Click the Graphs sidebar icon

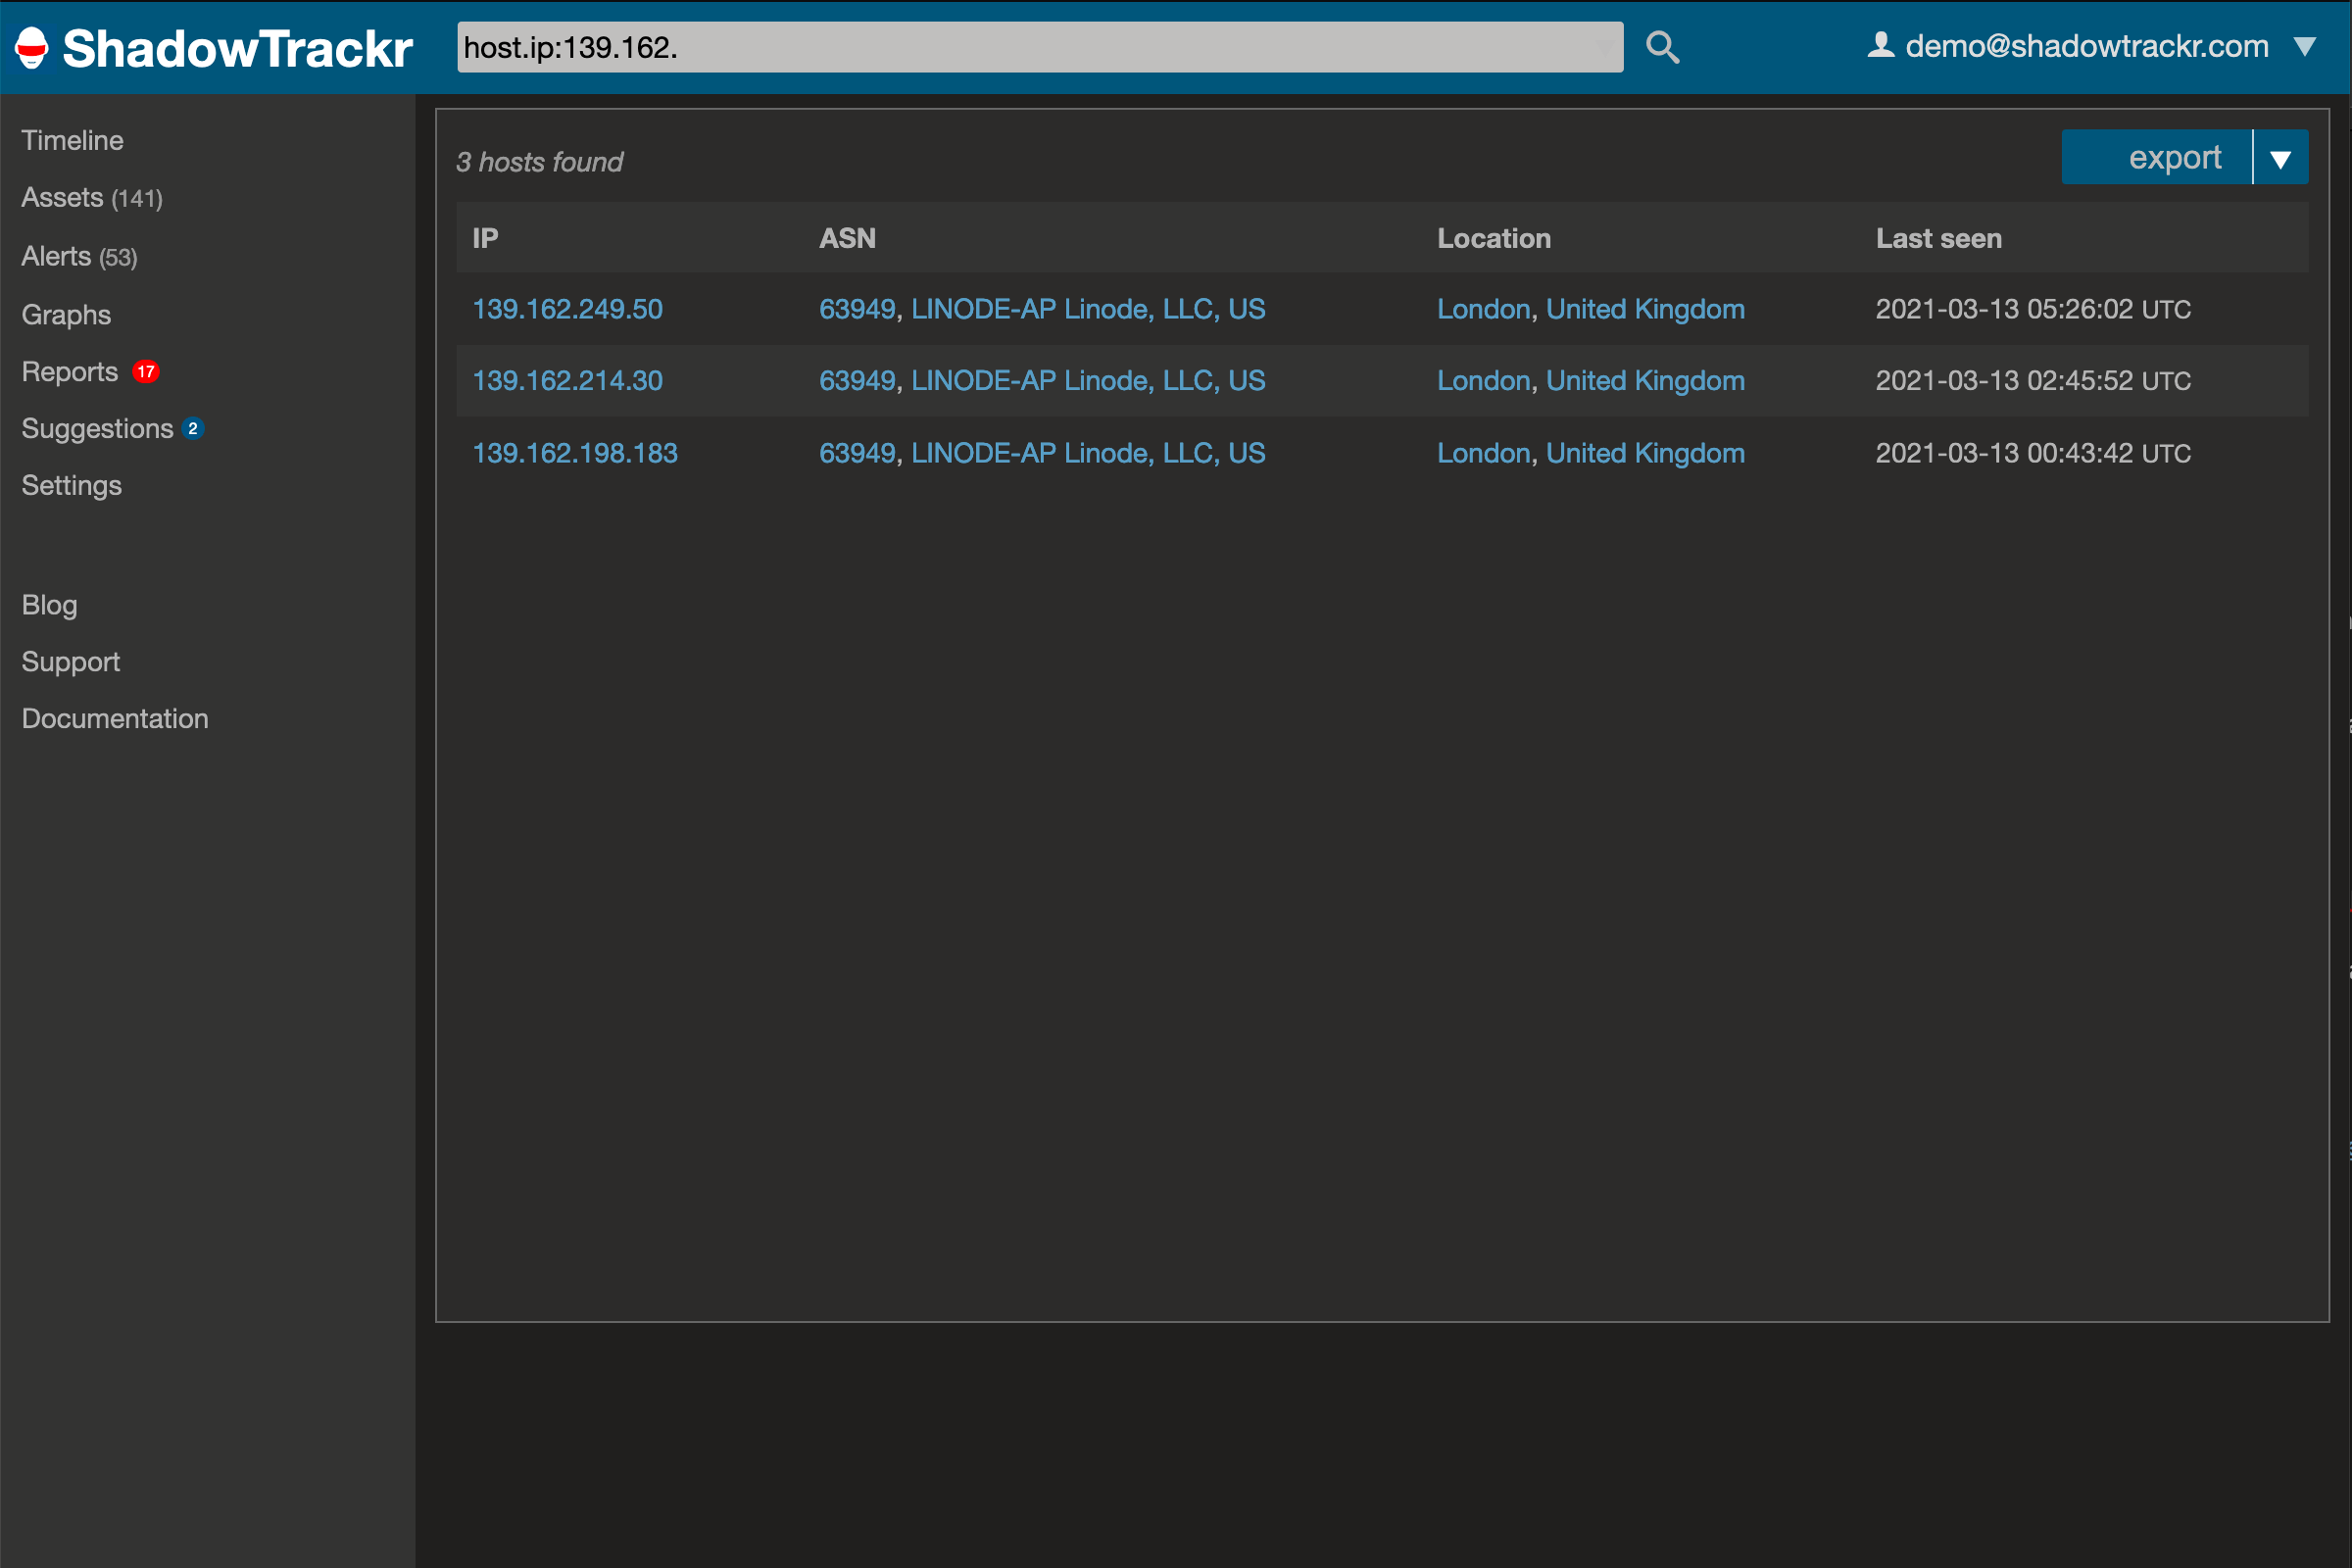pos(67,314)
